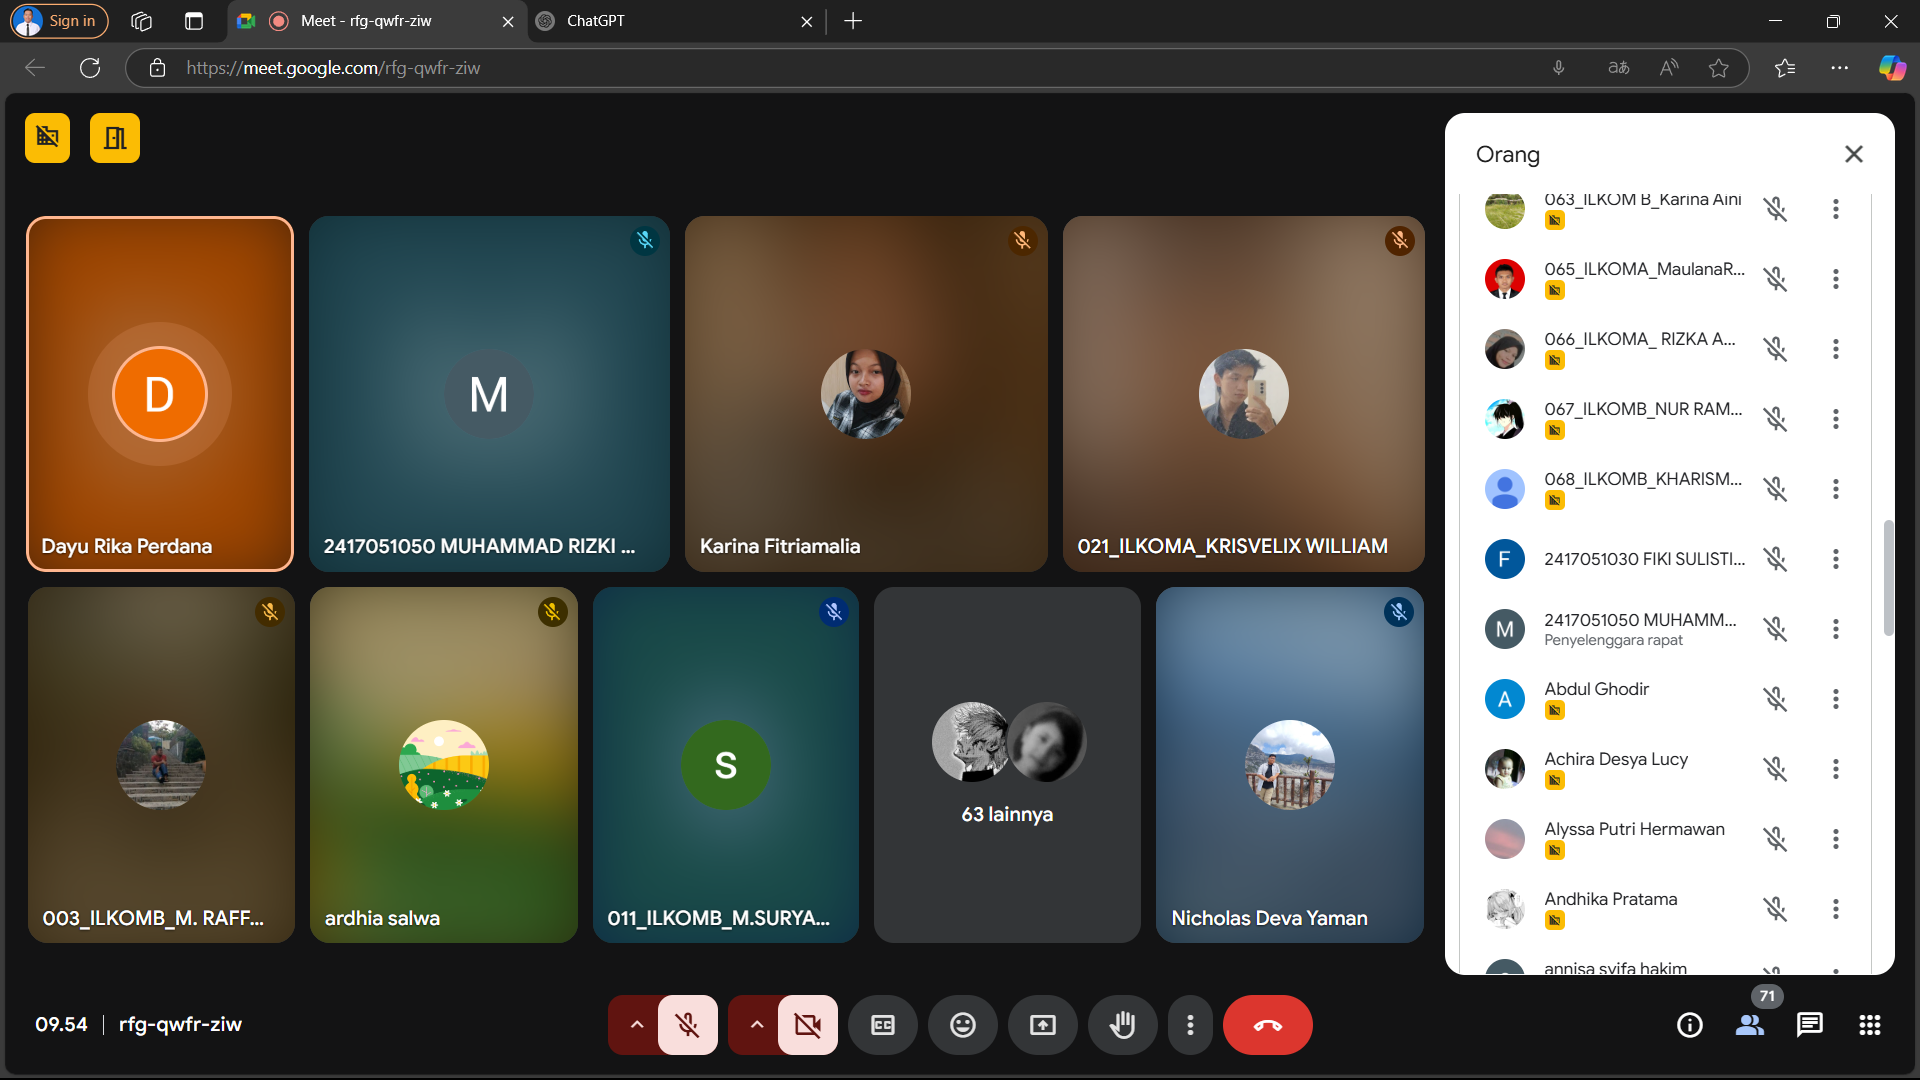Image resolution: width=1920 pixels, height=1080 pixels.
Task: Open the activities grid icon
Action: click(x=1869, y=1025)
